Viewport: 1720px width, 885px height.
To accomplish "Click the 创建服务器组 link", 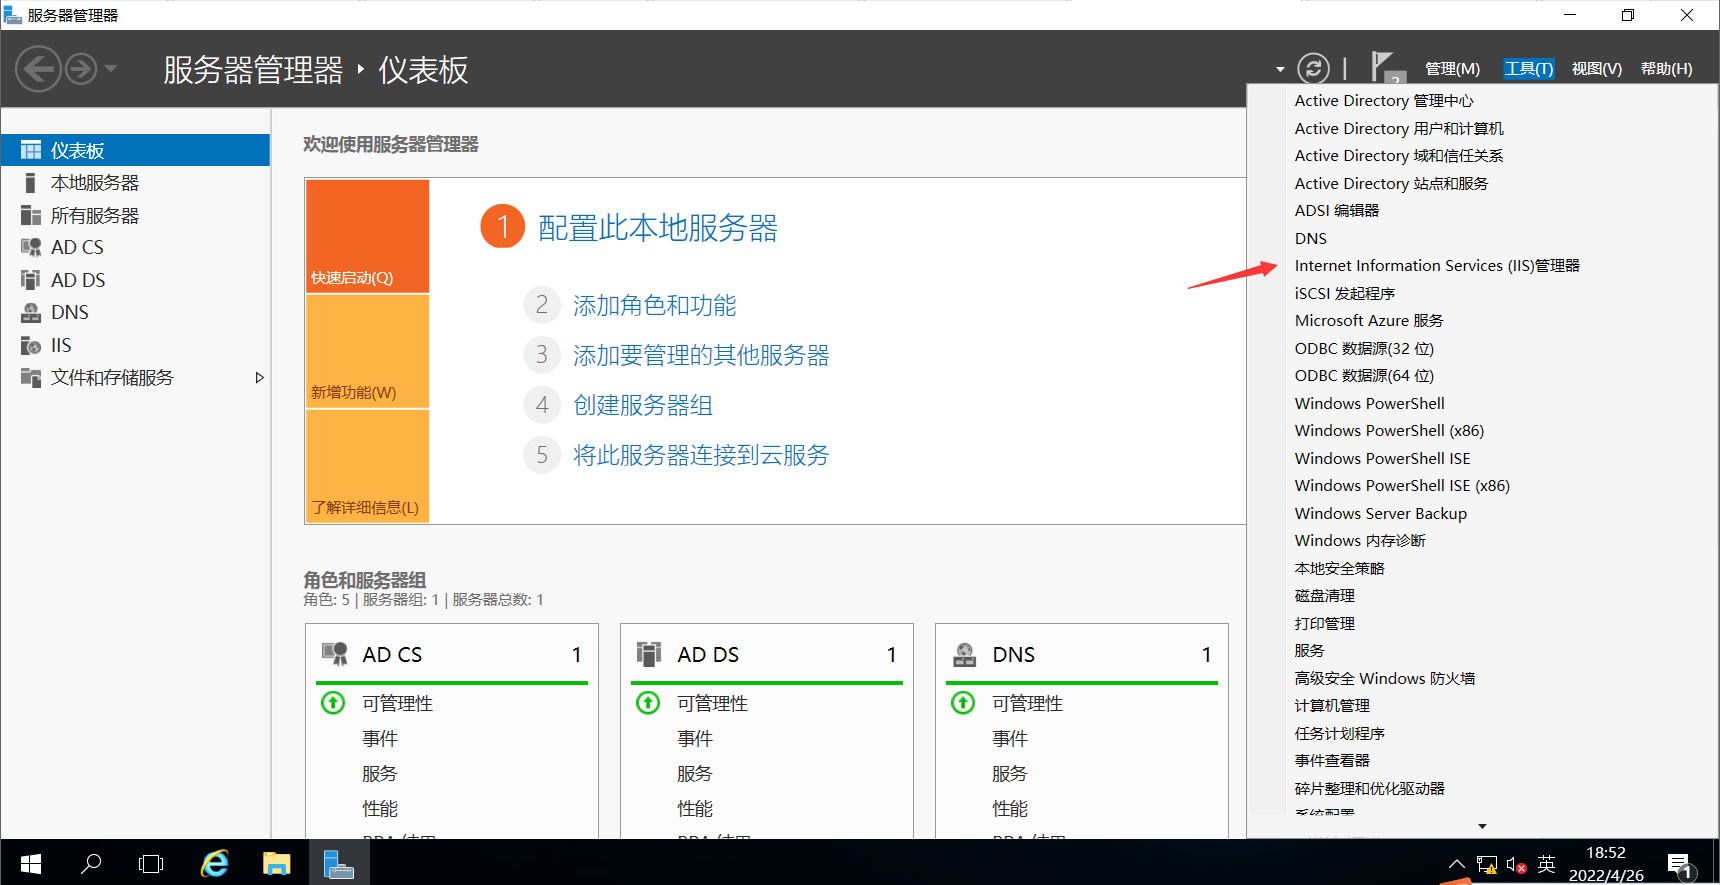I will [642, 405].
